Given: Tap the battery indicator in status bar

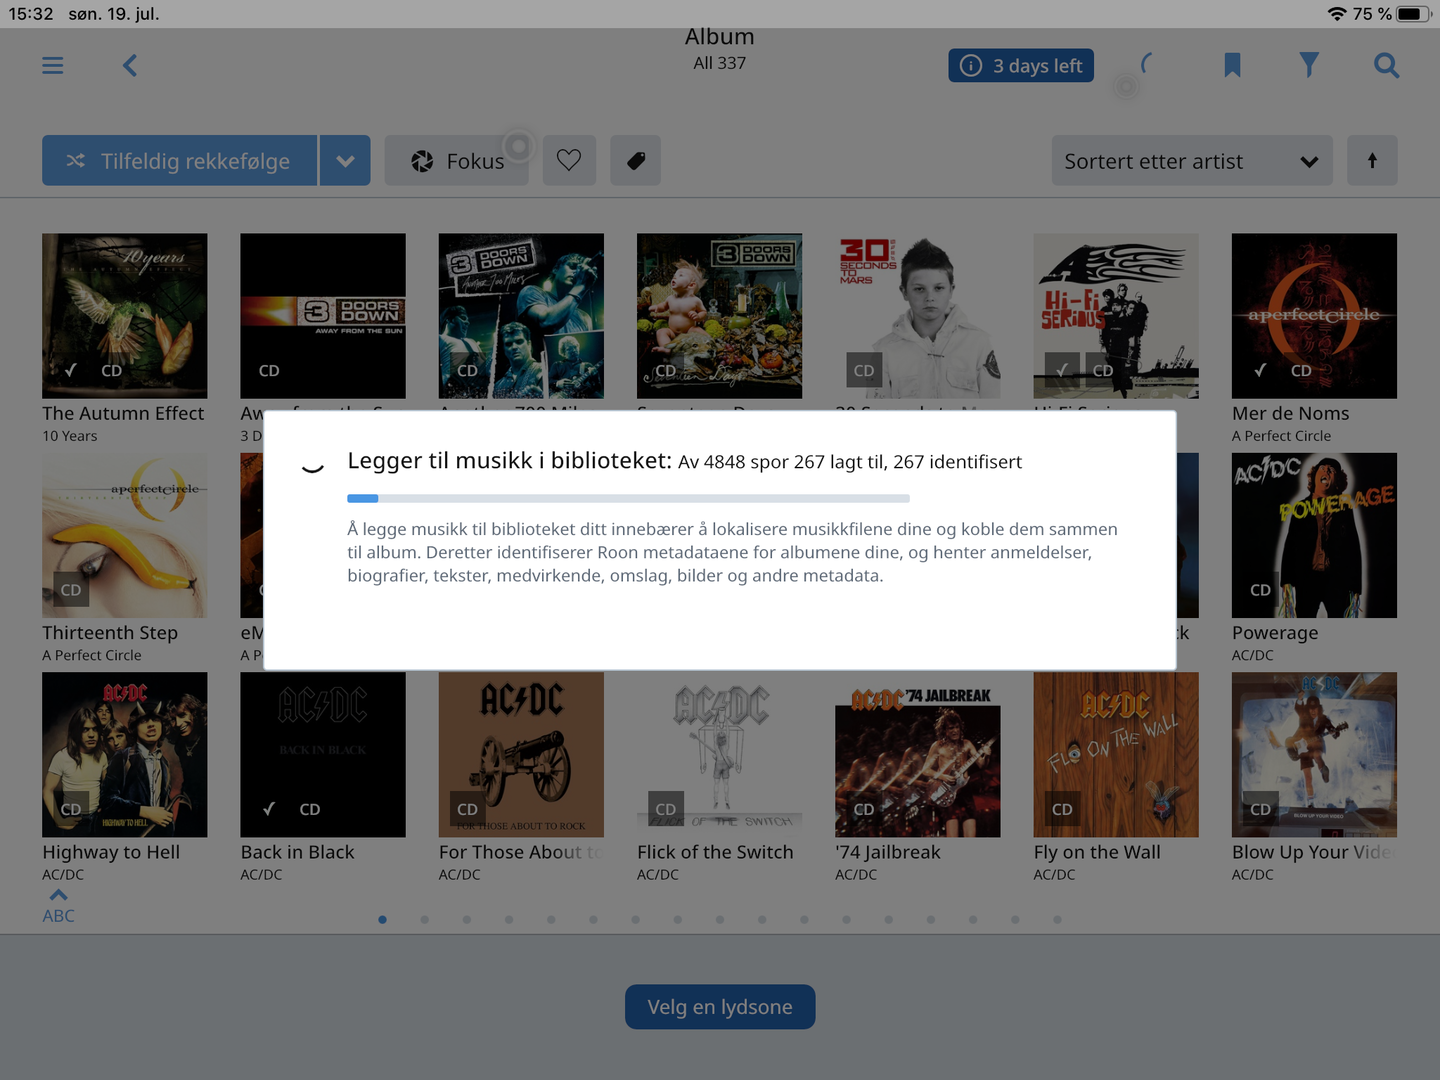Looking at the screenshot, I should click(1414, 14).
